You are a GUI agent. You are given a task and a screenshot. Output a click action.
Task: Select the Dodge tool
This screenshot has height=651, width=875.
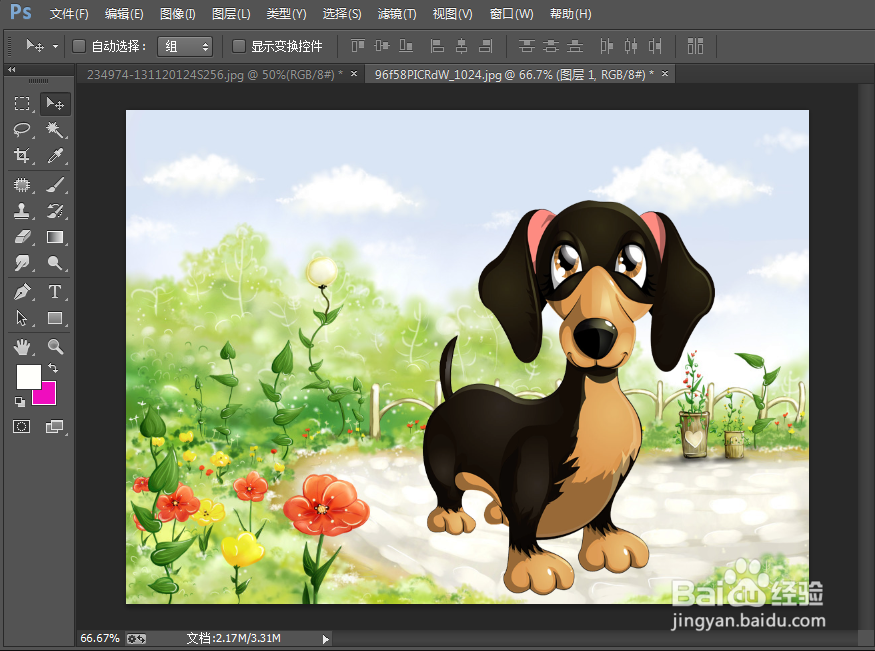[x=55, y=263]
